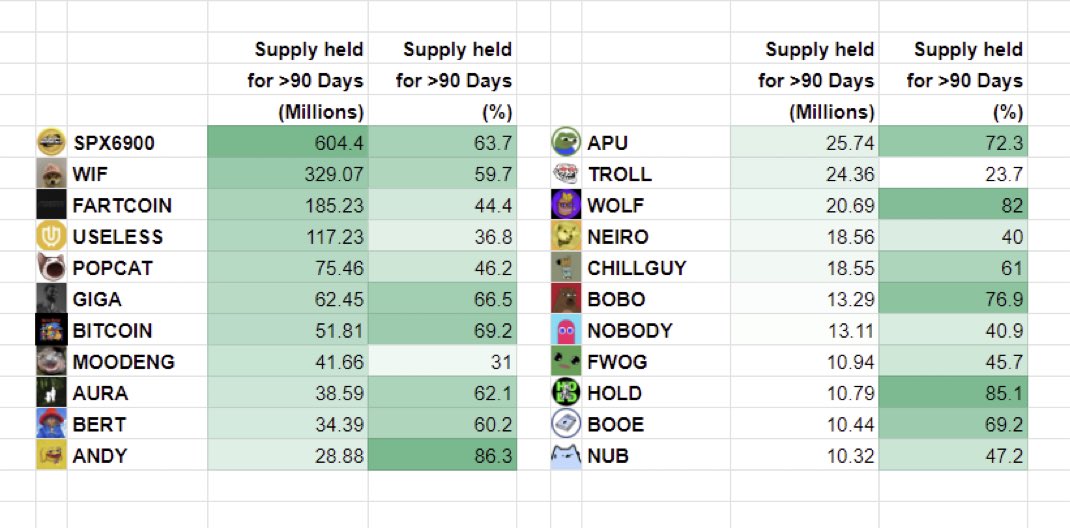Image resolution: width=1070 pixels, height=528 pixels.
Task: Click the APU frog icon
Action: click(566, 143)
